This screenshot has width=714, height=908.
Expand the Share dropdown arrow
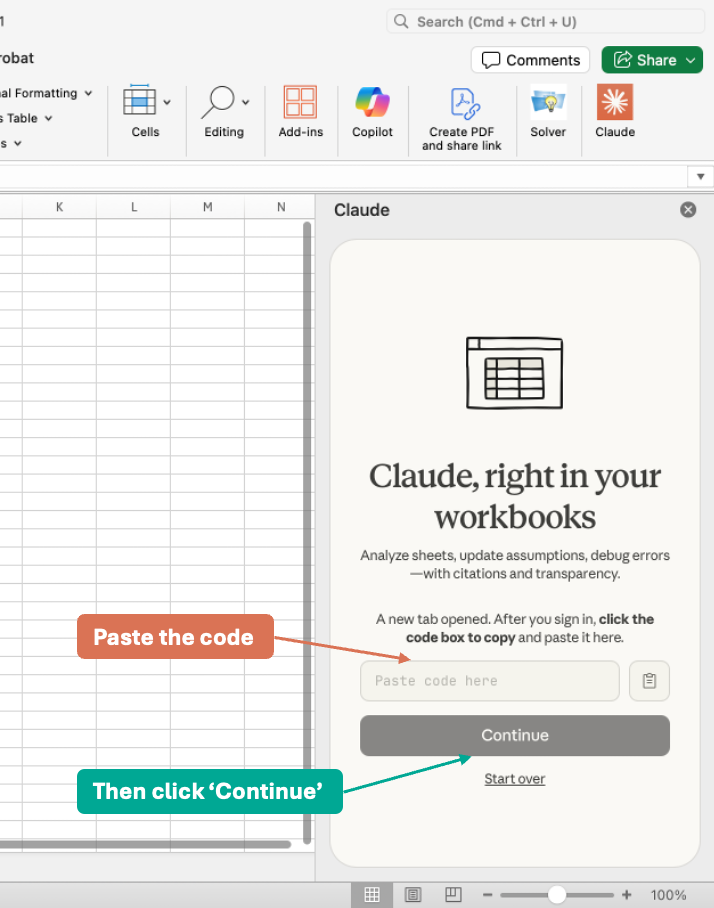pyautogui.click(x=691, y=60)
